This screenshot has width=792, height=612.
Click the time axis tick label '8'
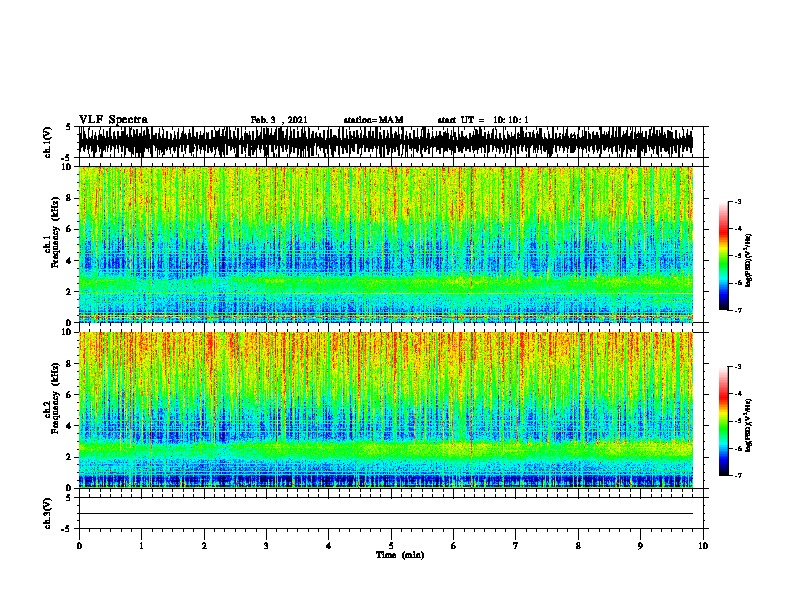tap(578, 545)
